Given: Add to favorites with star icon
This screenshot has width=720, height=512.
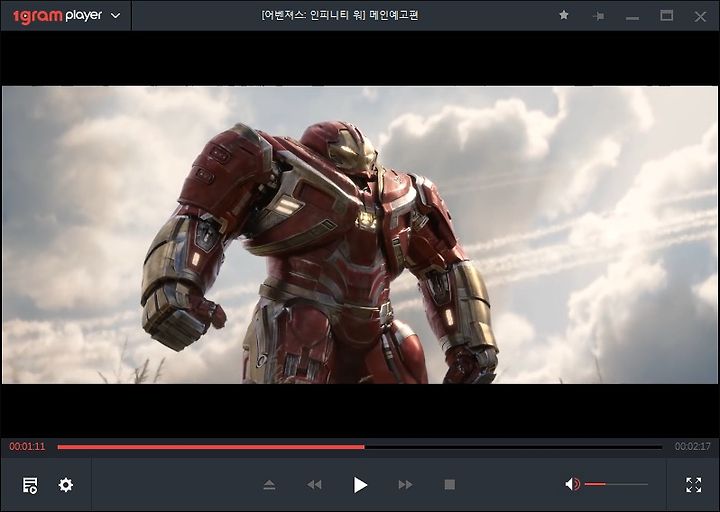Looking at the screenshot, I should point(564,15).
